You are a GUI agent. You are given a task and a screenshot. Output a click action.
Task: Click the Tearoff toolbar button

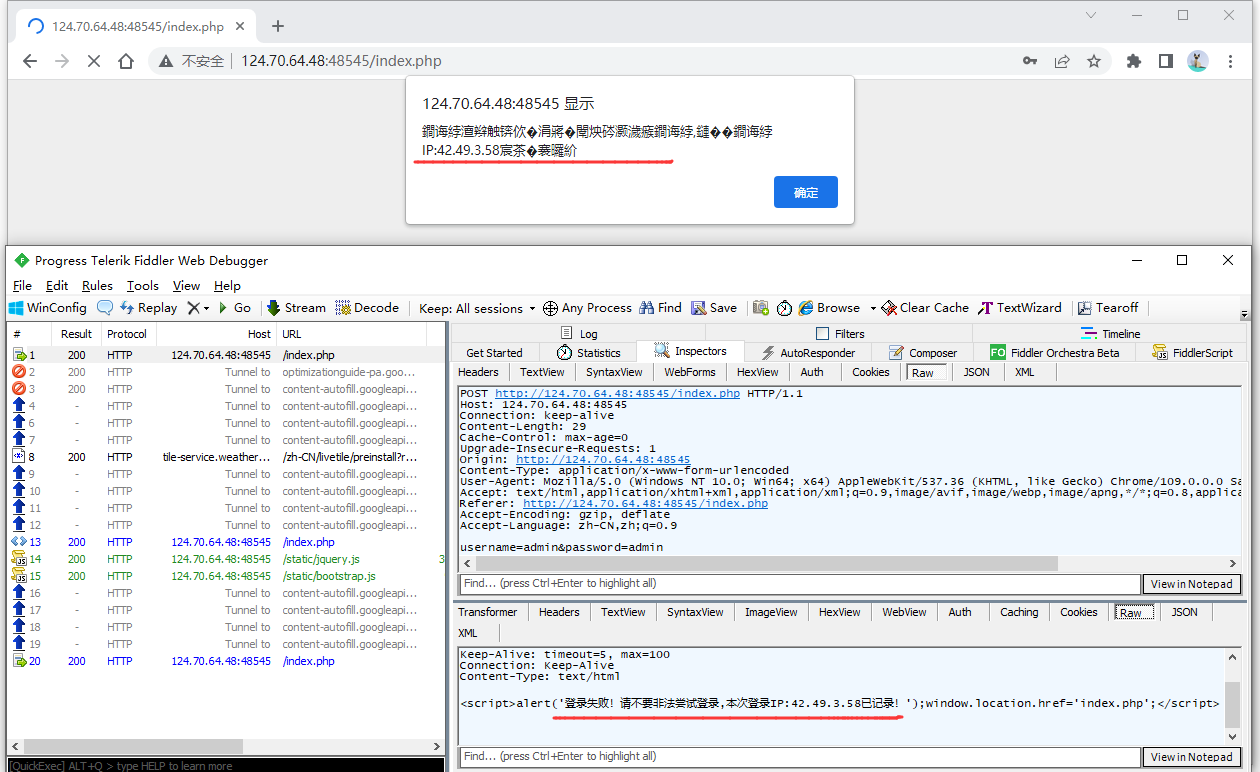point(1108,308)
